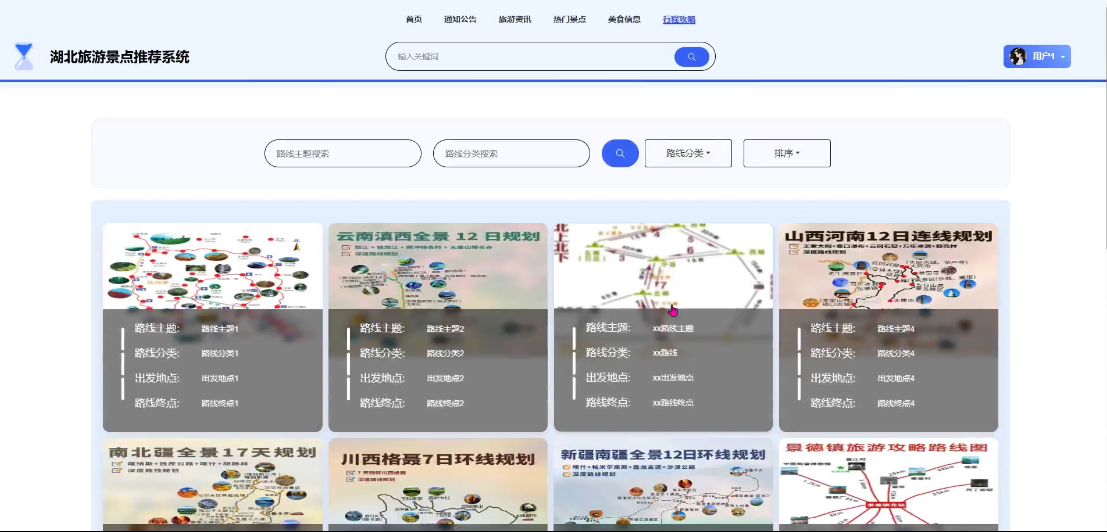
Task: Open the 山西河南12日连线规划 card image
Action: pos(888,266)
